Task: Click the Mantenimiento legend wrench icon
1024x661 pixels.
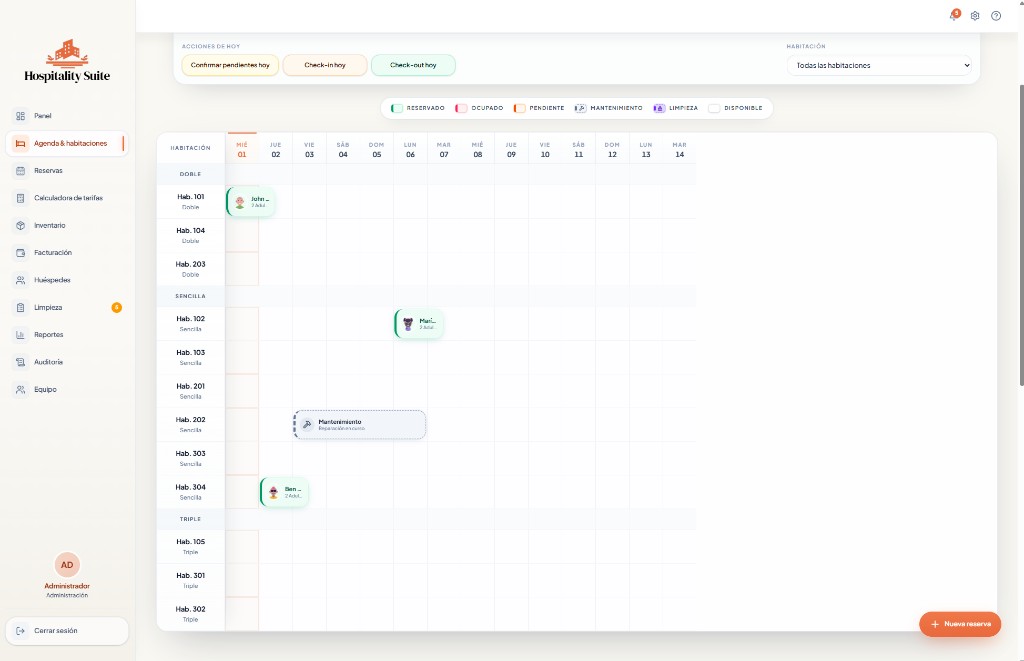Action: [580, 108]
